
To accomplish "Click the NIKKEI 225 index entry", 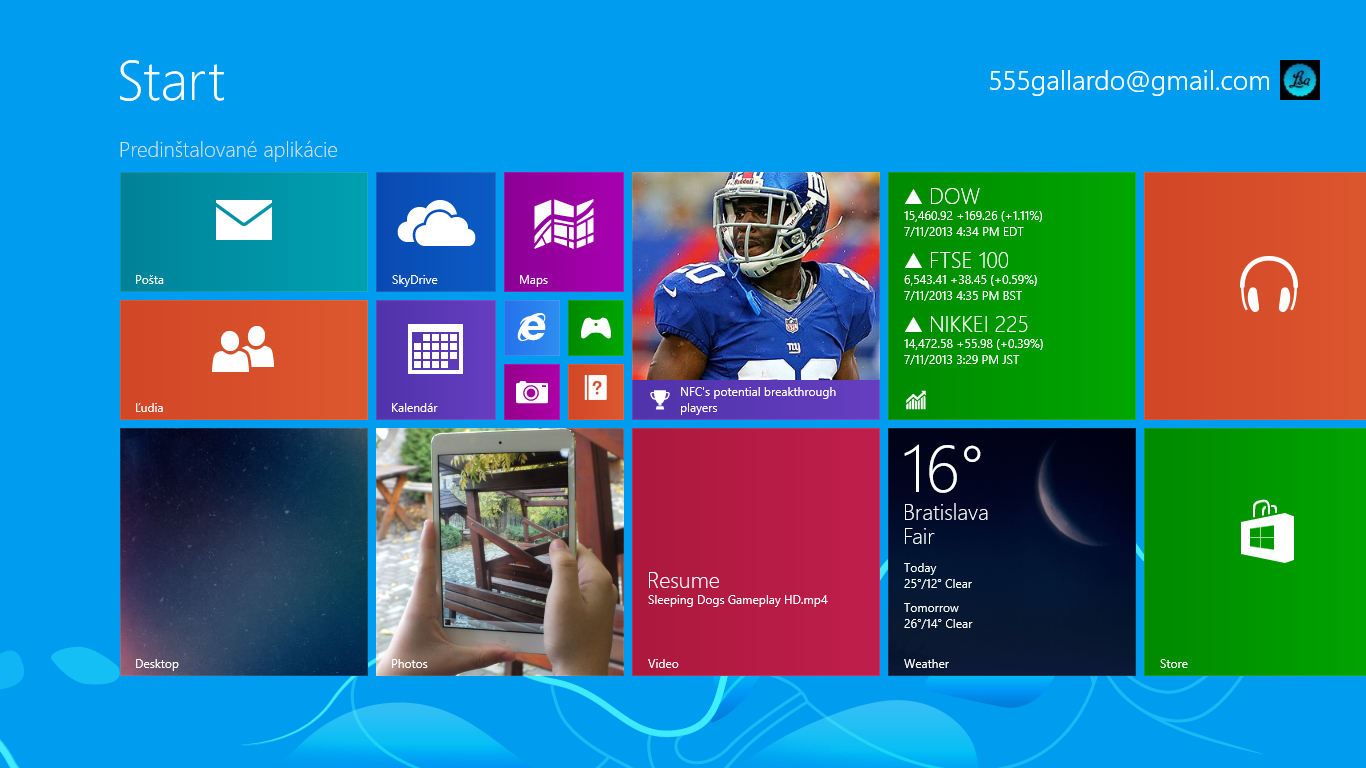I will point(974,341).
